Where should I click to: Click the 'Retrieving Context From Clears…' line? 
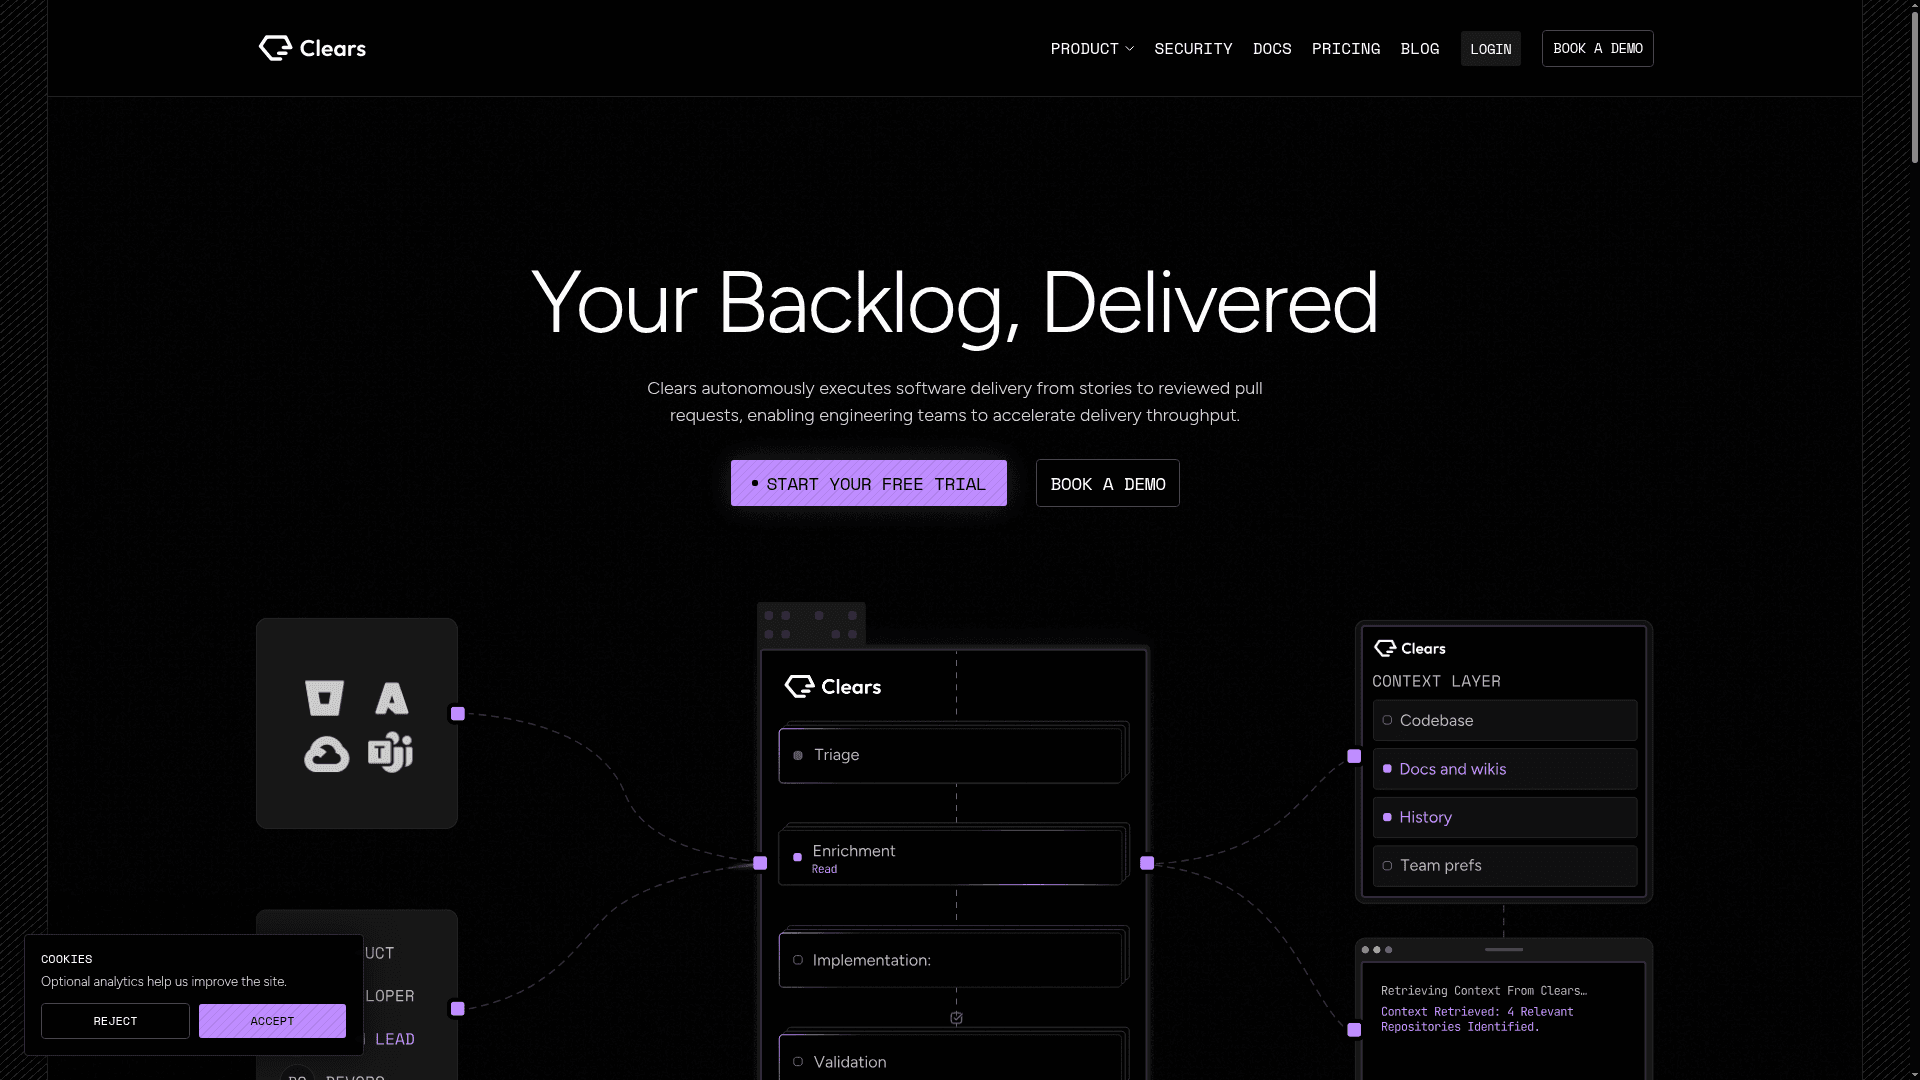1484,991
